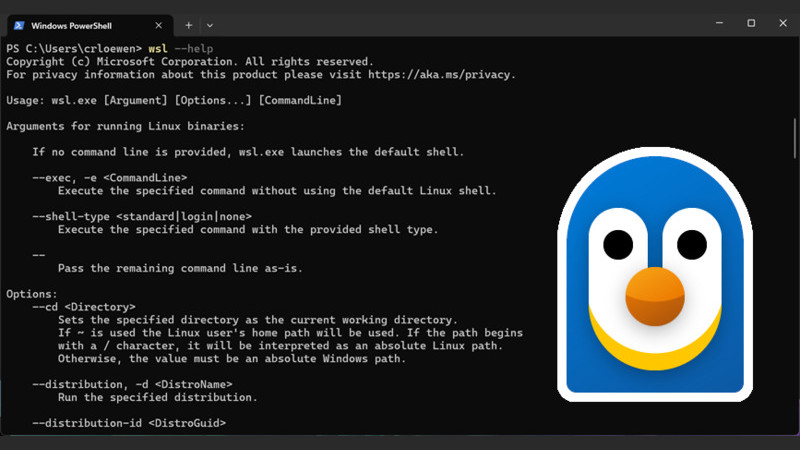
Task: Click 'Execute the specified command with the provided' line
Action: (x=248, y=230)
